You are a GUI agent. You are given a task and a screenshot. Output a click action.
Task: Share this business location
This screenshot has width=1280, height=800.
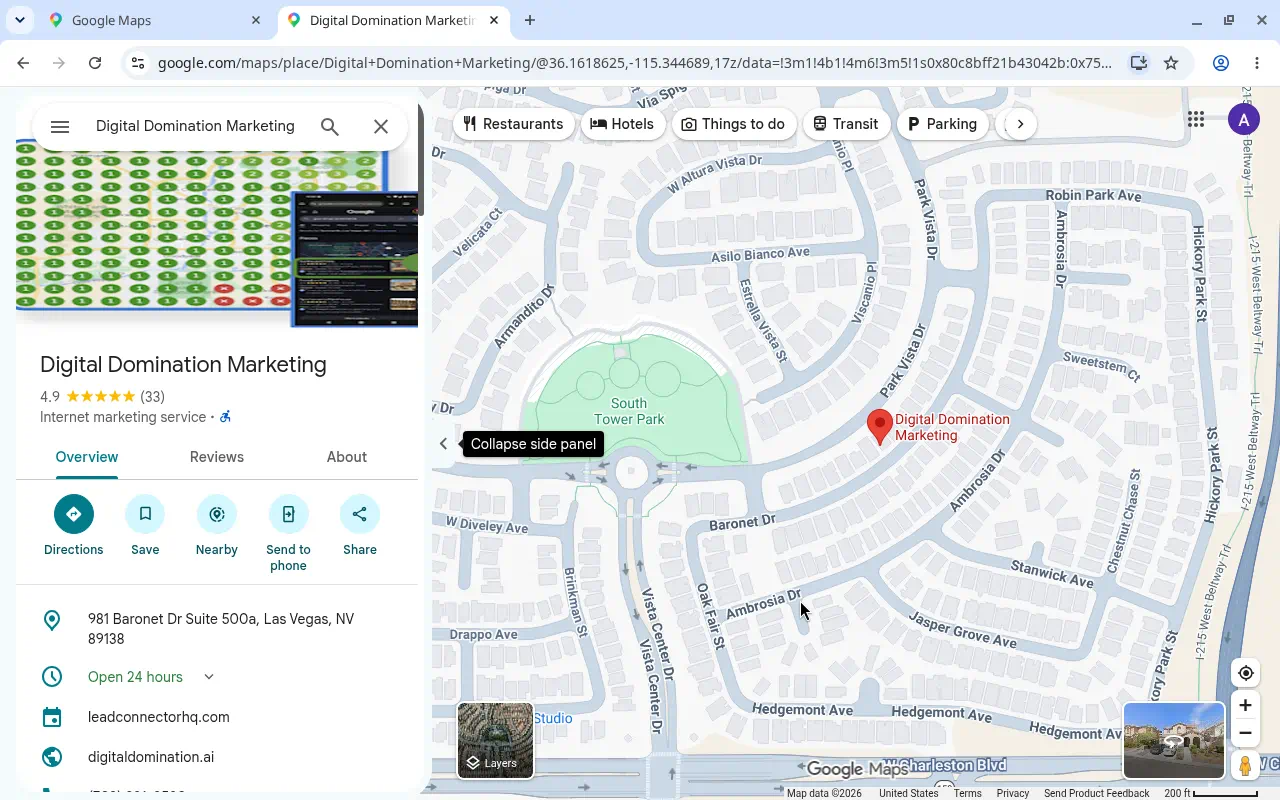click(360, 514)
